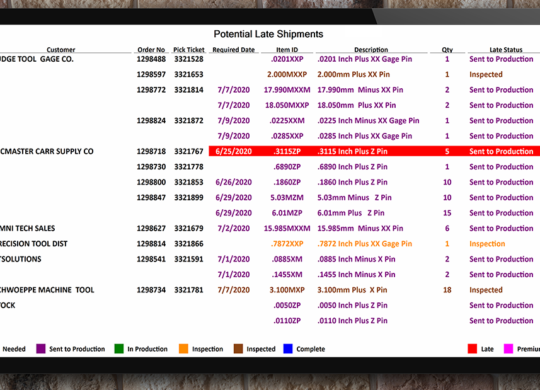The width and height of the screenshot is (540, 390).
Task: Click the brown Inspected legend swatch
Action: coord(238,349)
